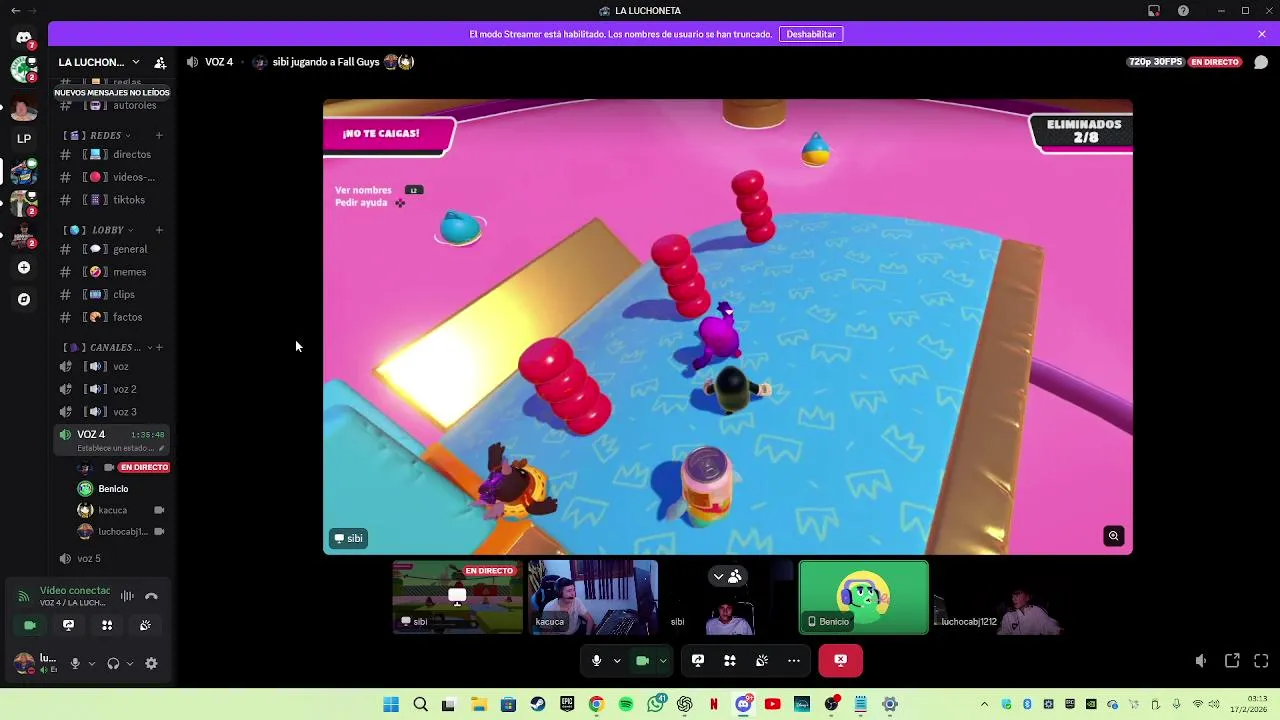
Task: Open activities from the voice panel
Action: tap(107, 625)
